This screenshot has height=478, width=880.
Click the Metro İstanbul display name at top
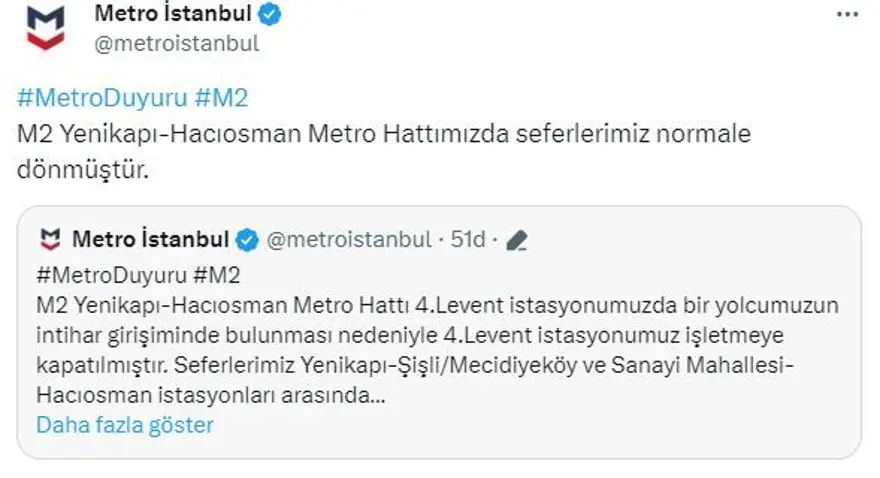pyautogui.click(x=172, y=14)
